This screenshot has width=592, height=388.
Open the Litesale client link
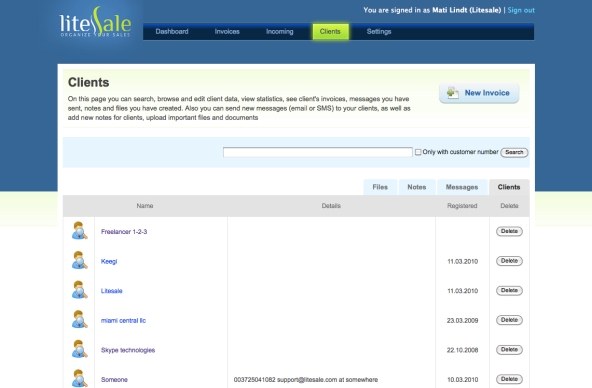point(112,291)
